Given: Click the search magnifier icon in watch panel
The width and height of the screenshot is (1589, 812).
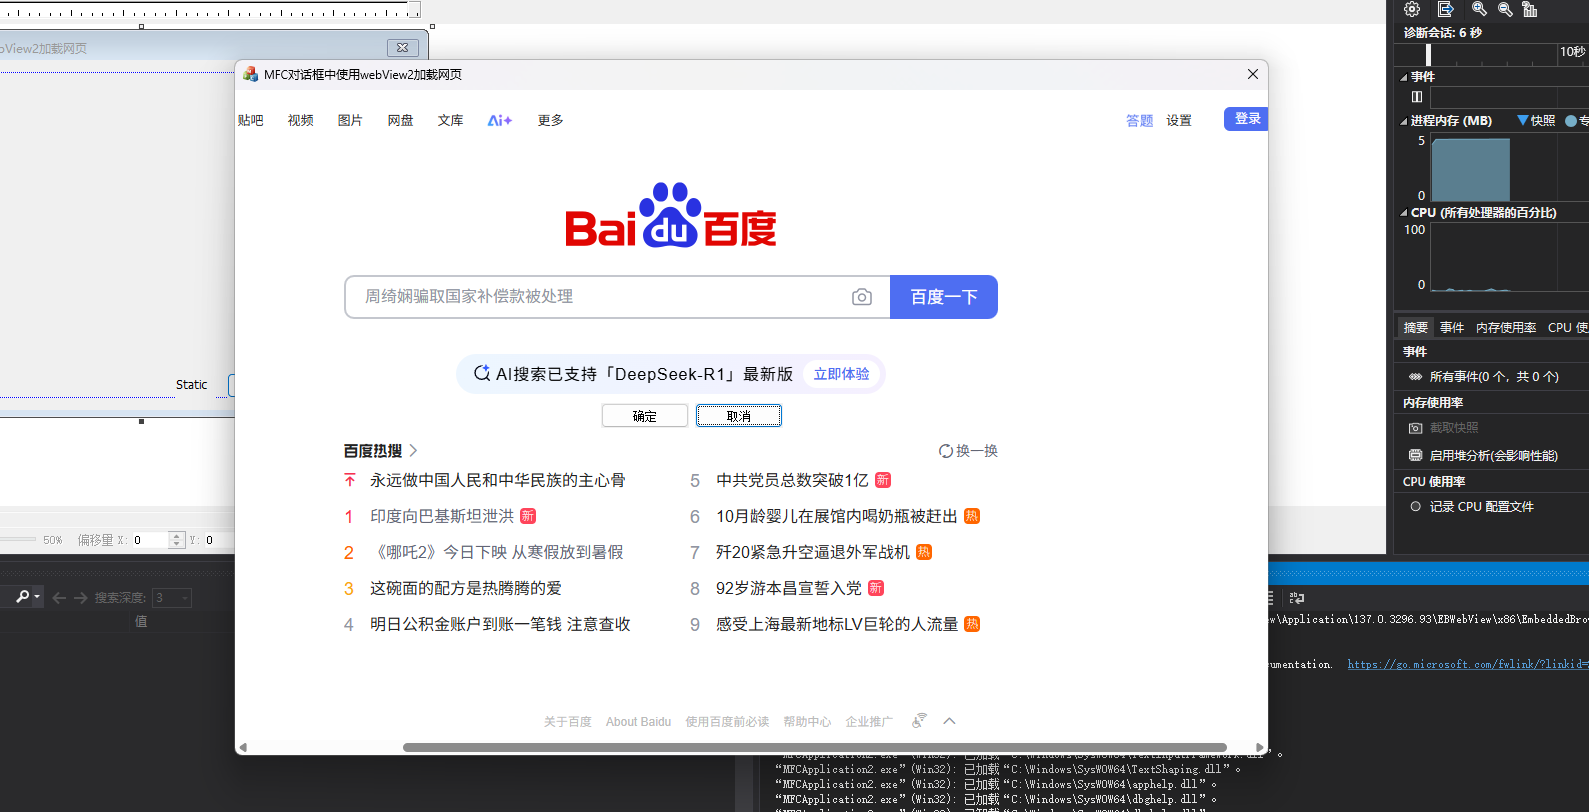Looking at the screenshot, I should click(22, 597).
